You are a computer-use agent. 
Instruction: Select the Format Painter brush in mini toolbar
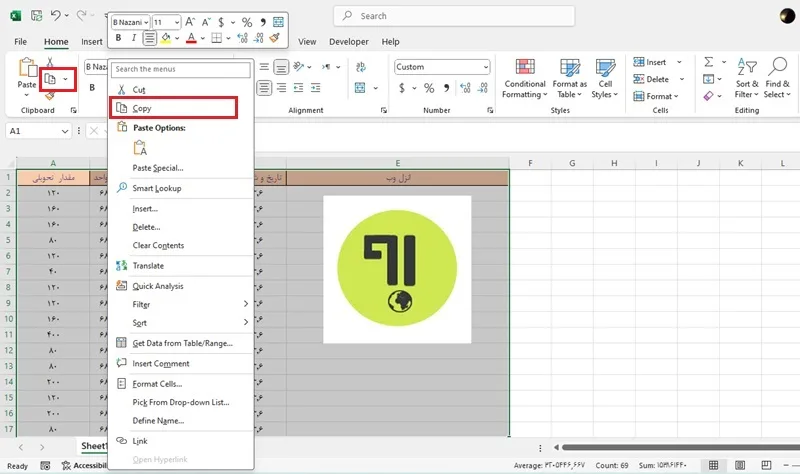(274, 38)
